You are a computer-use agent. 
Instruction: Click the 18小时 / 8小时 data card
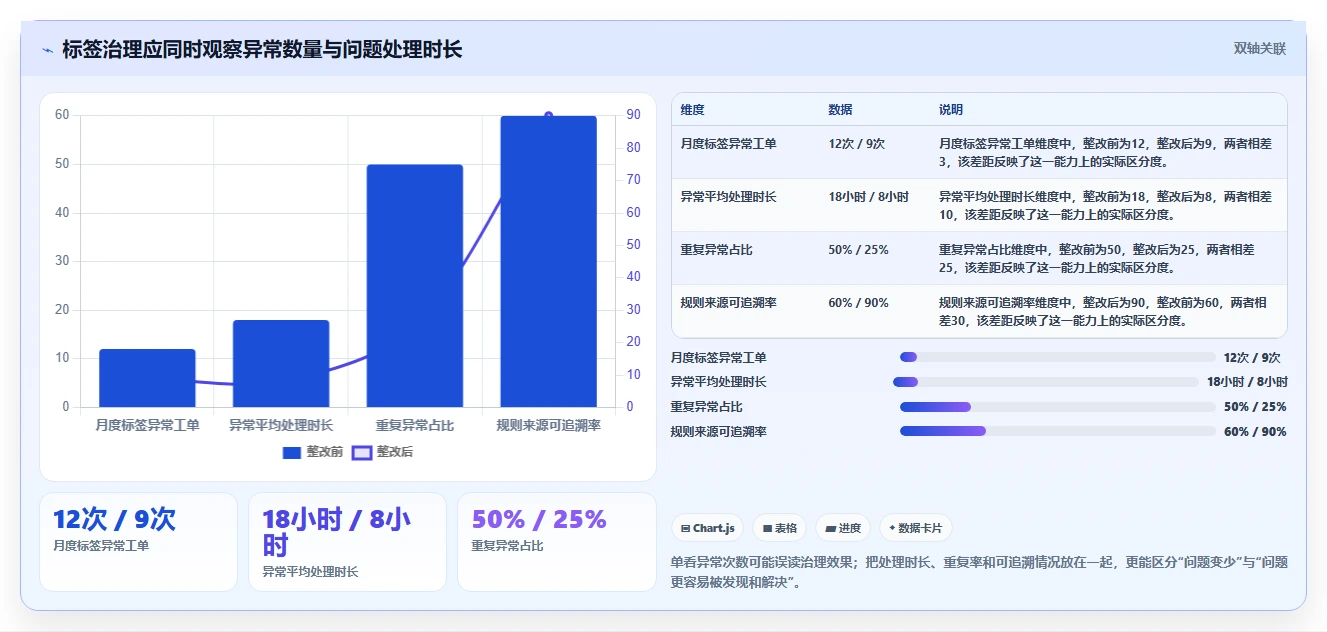click(347, 541)
